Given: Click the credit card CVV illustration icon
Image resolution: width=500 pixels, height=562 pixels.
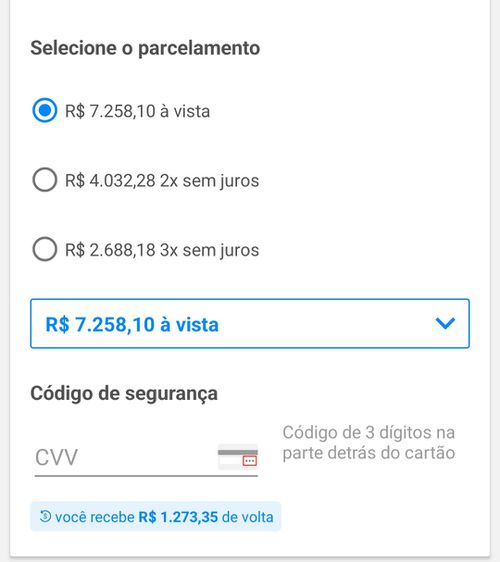Looking at the screenshot, I should (x=238, y=456).
